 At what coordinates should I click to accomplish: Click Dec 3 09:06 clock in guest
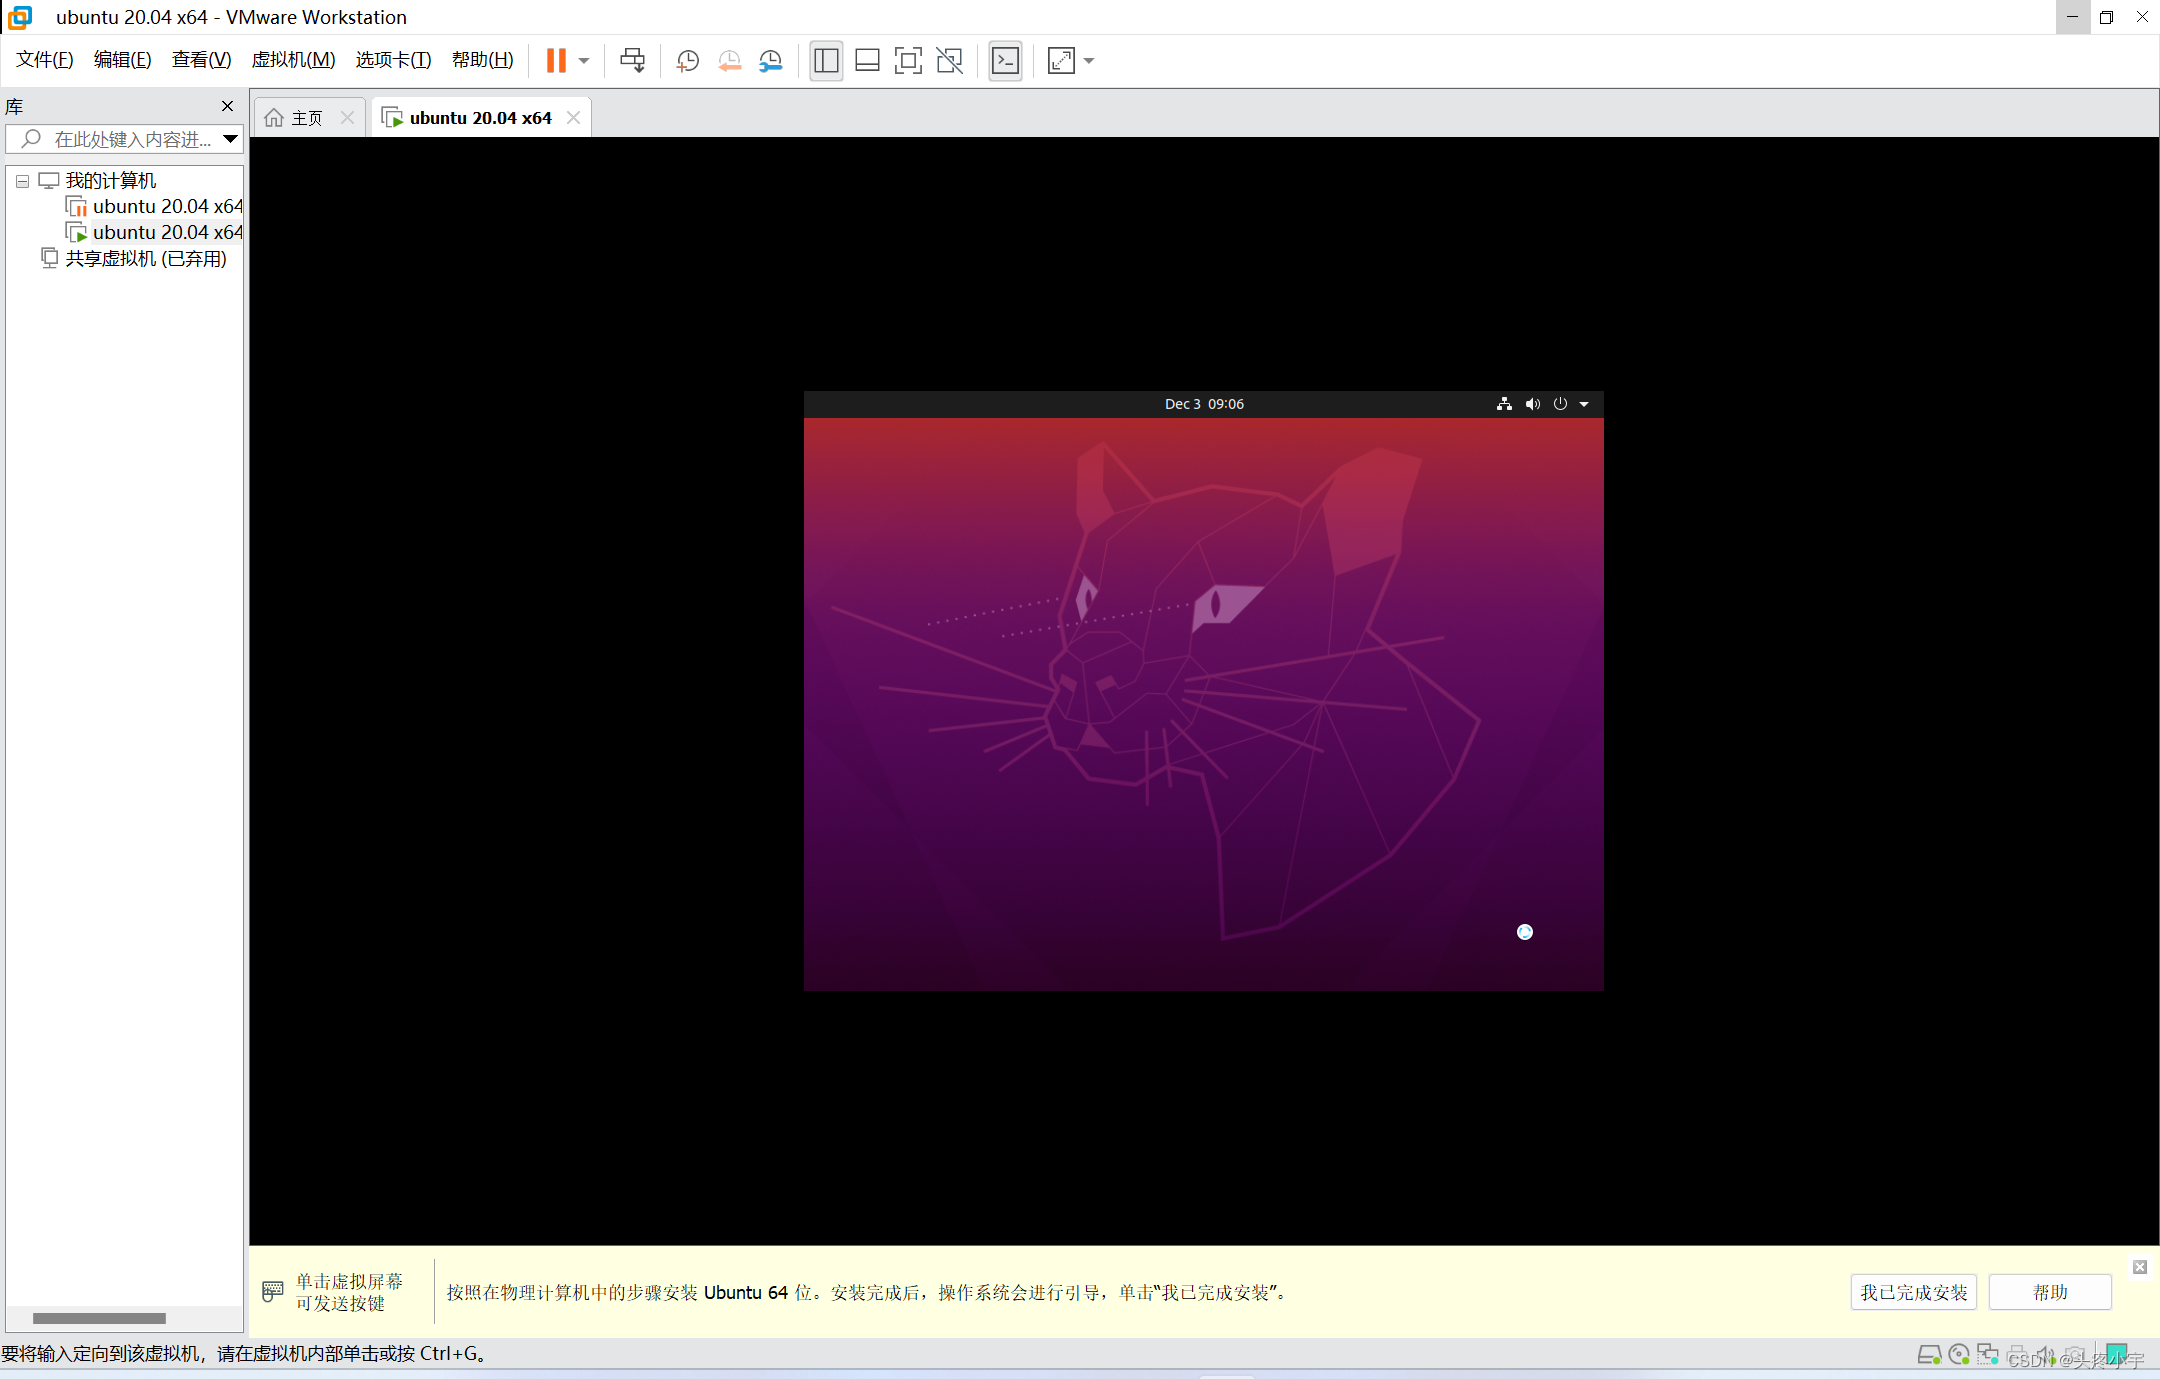pos(1204,404)
